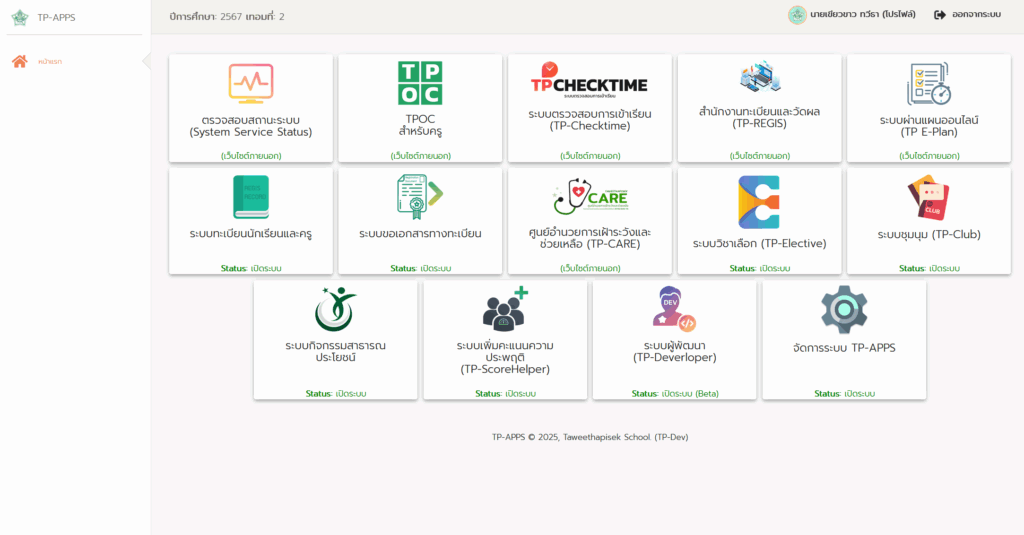Click the TP-APPS brand logo in sidebar
Screen dimensions: 1024x535
(20, 17)
